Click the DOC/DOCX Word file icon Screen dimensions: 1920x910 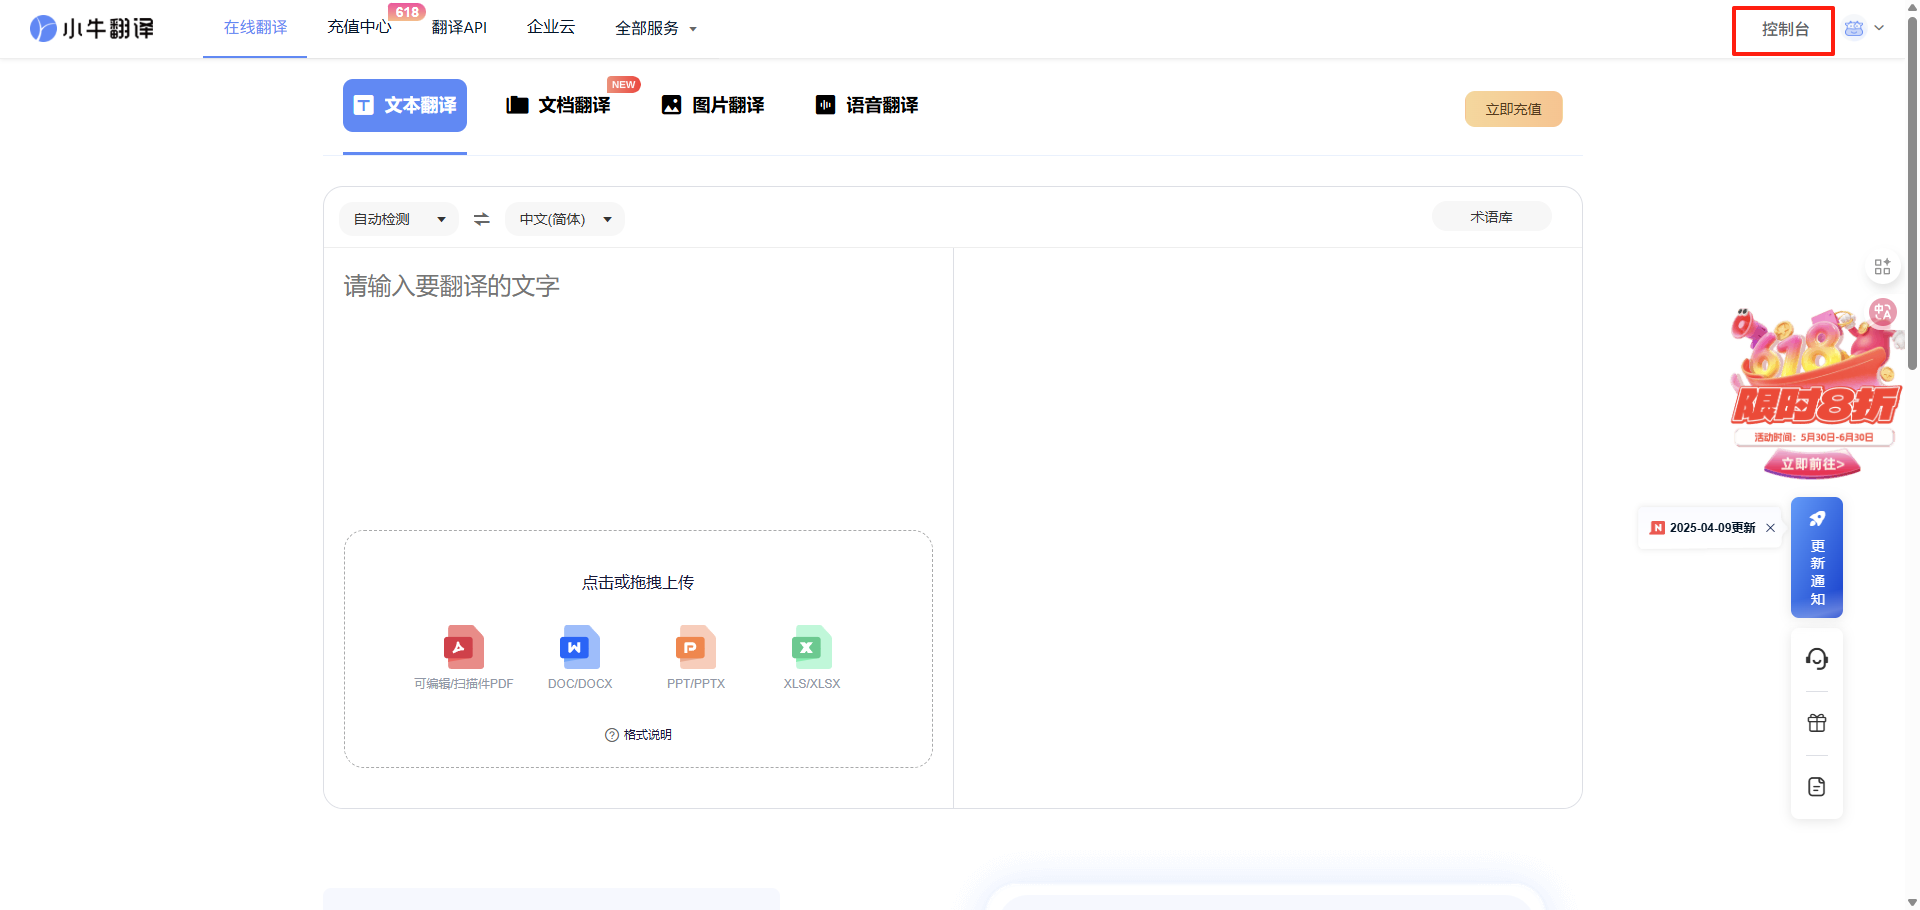click(x=580, y=648)
